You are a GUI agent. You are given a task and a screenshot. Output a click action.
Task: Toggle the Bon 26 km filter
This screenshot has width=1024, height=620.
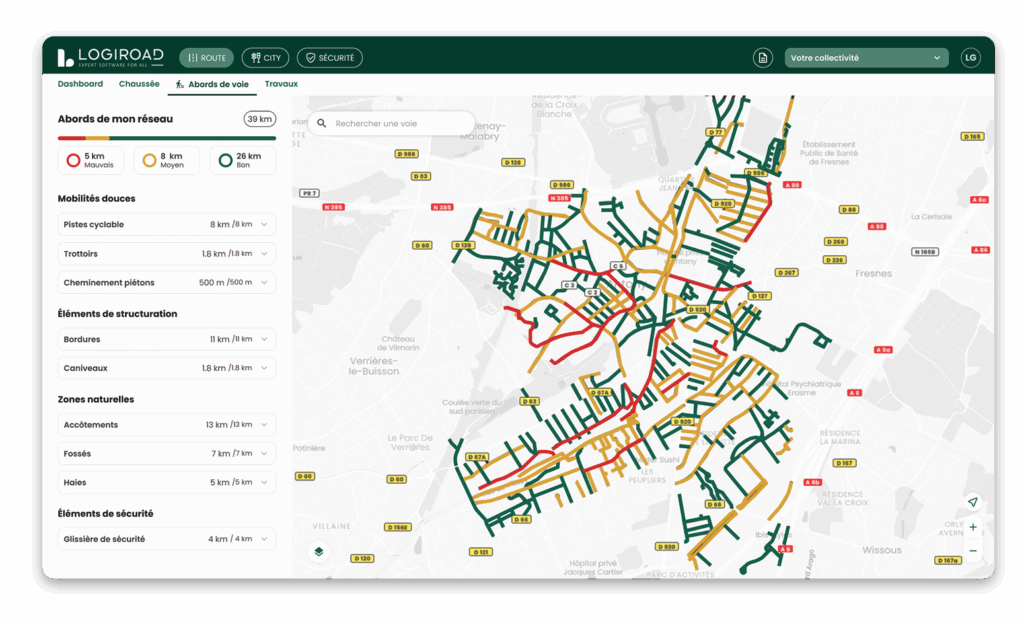[x=242, y=160]
